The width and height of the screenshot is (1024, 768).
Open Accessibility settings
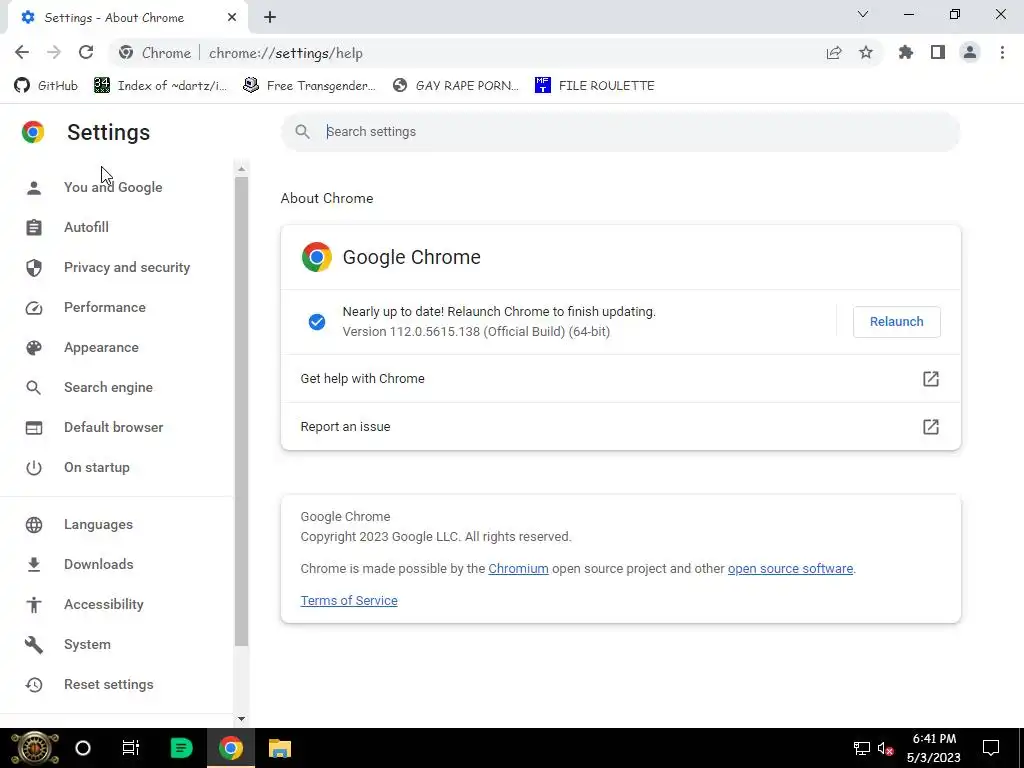pos(104,605)
